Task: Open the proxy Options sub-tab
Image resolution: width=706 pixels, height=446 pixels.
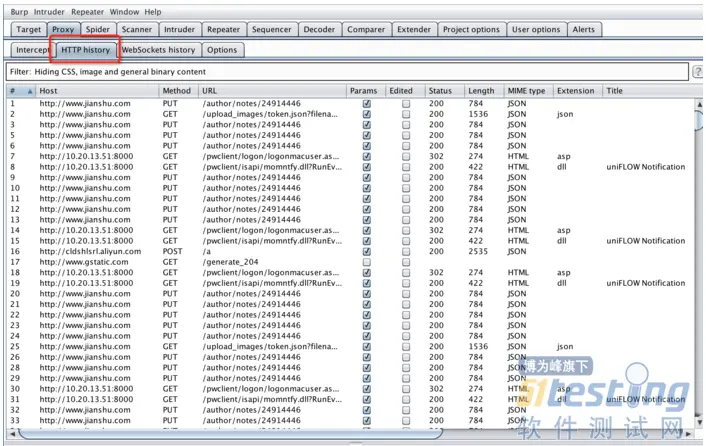Action: (222, 50)
